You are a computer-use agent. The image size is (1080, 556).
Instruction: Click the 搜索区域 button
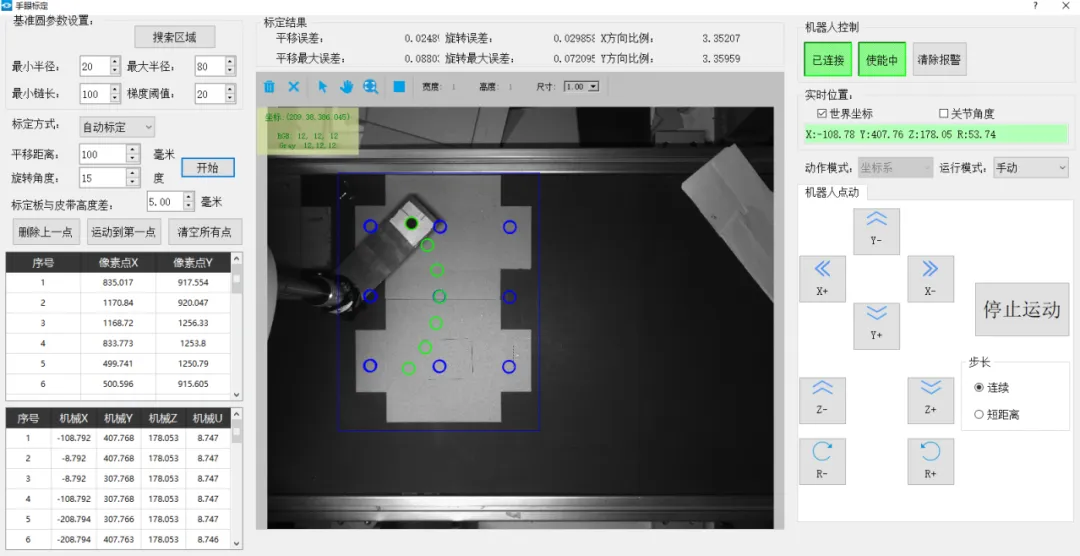tap(174, 36)
